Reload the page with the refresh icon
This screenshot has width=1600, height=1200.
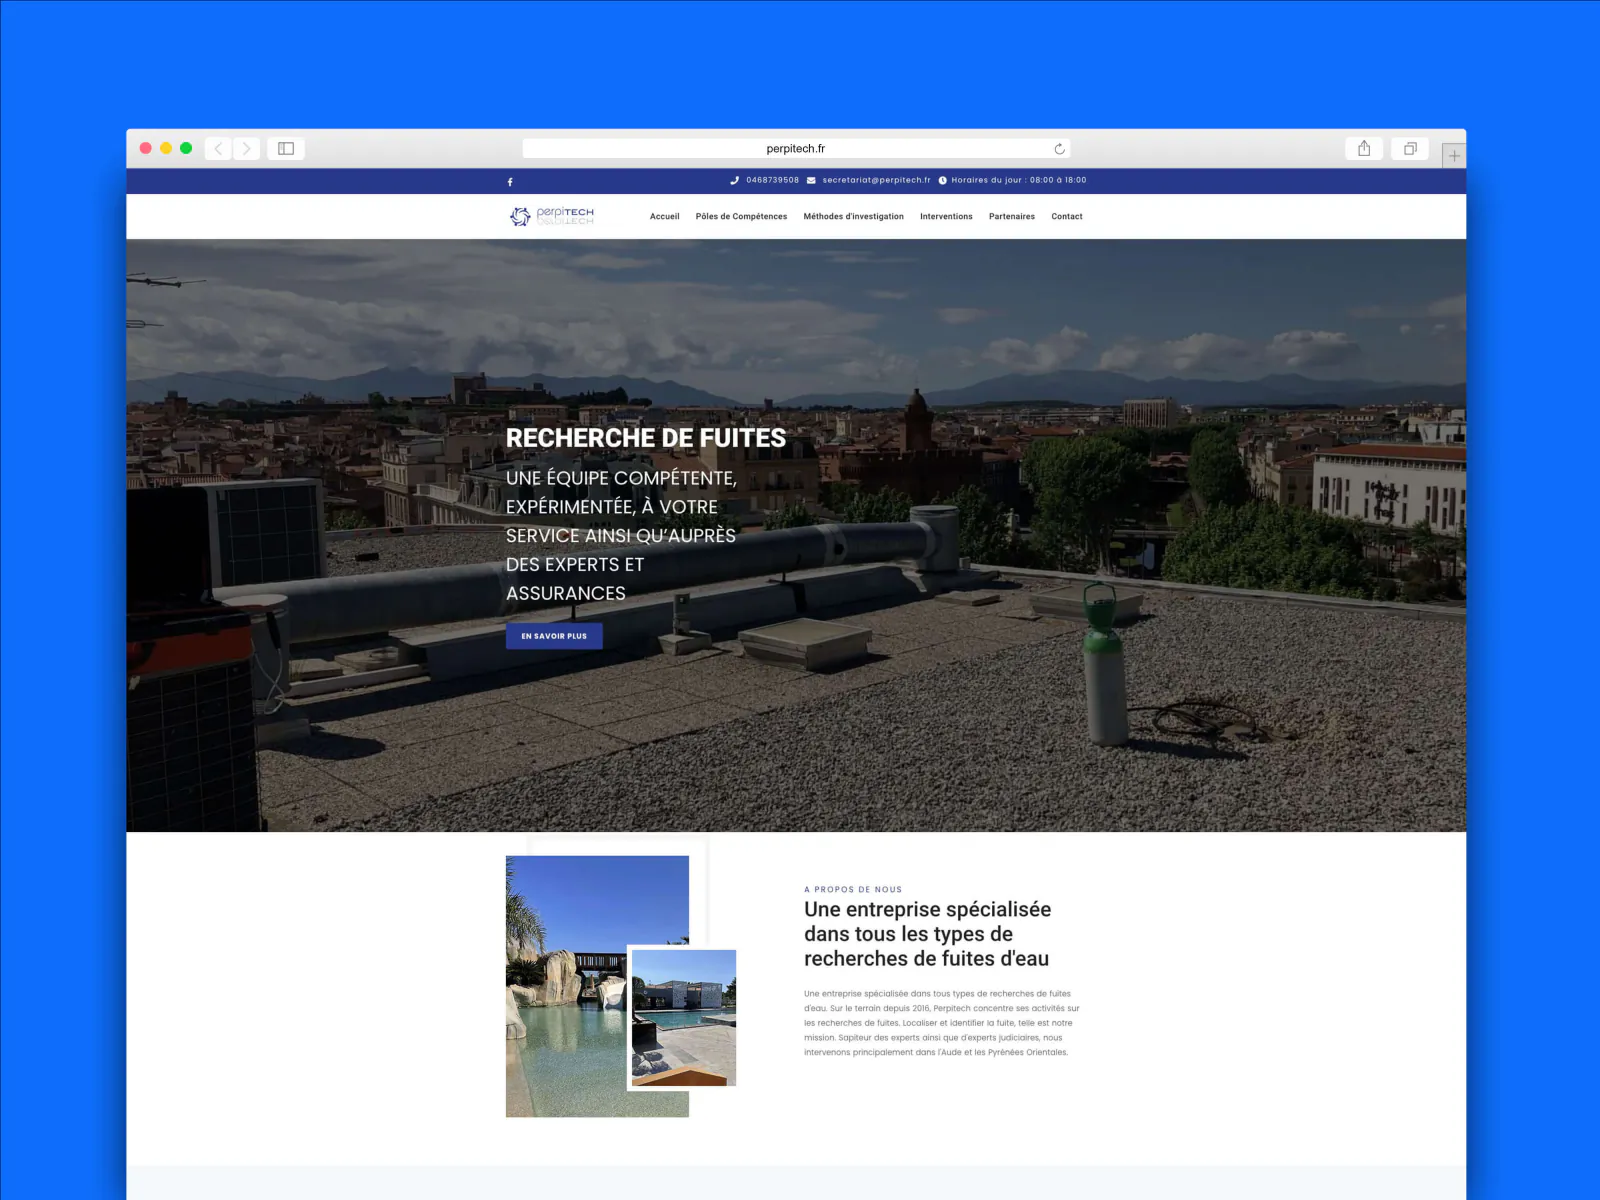[x=1059, y=149]
